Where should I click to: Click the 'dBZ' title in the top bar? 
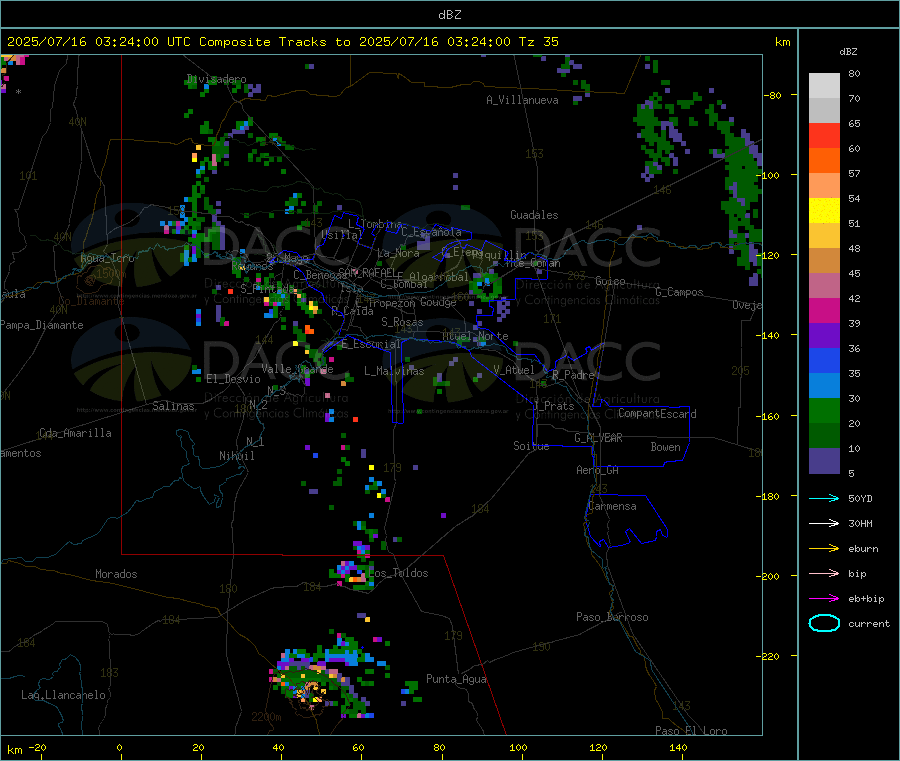click(x=449, y=15)
